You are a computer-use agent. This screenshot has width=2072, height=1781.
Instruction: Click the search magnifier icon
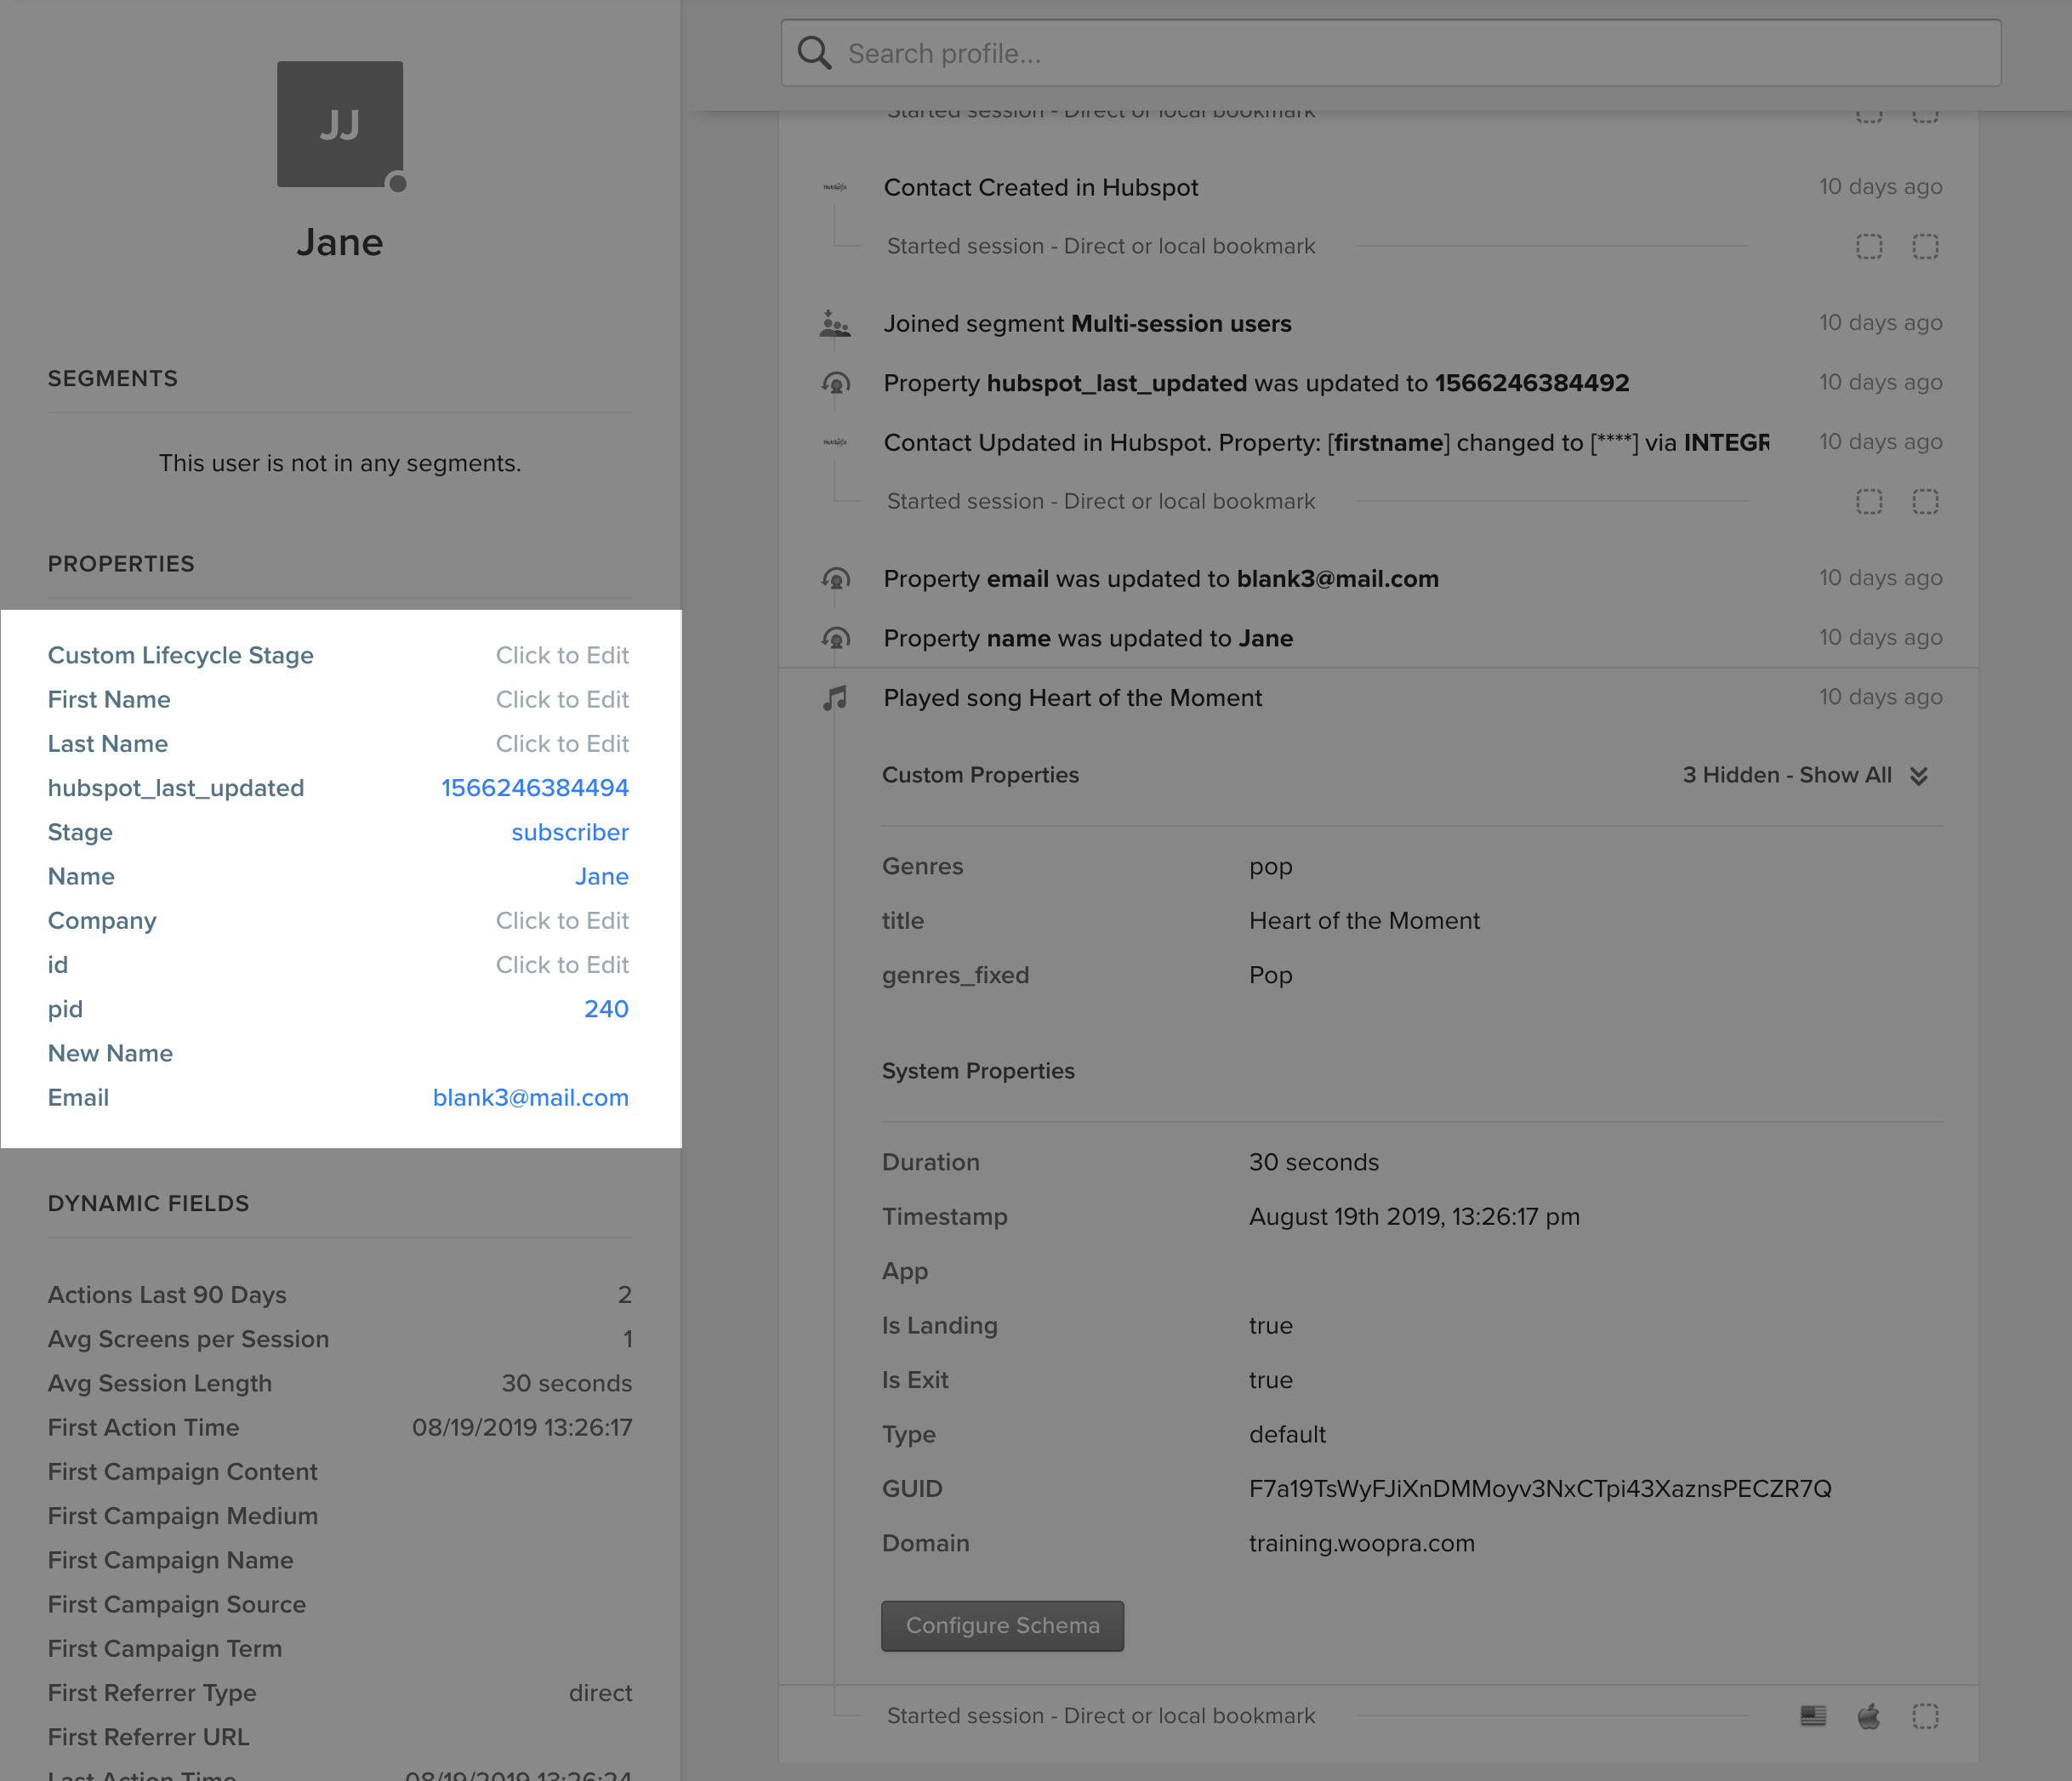coord(814,53)
